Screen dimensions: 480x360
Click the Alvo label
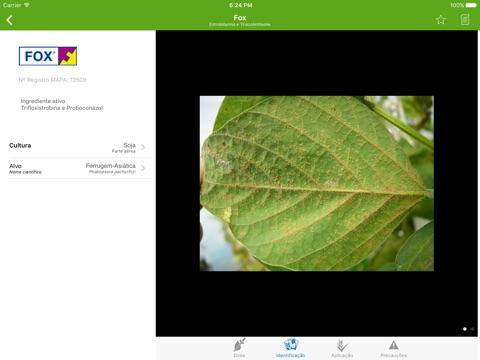click(x=15, y=166)
